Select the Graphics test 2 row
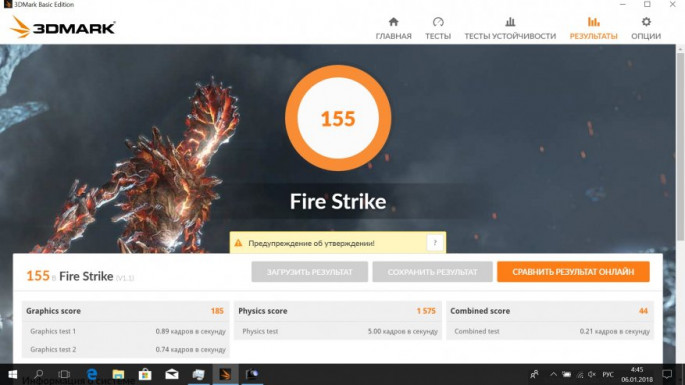The height and width of the screenshot is (385, 685). coord(126,350)
